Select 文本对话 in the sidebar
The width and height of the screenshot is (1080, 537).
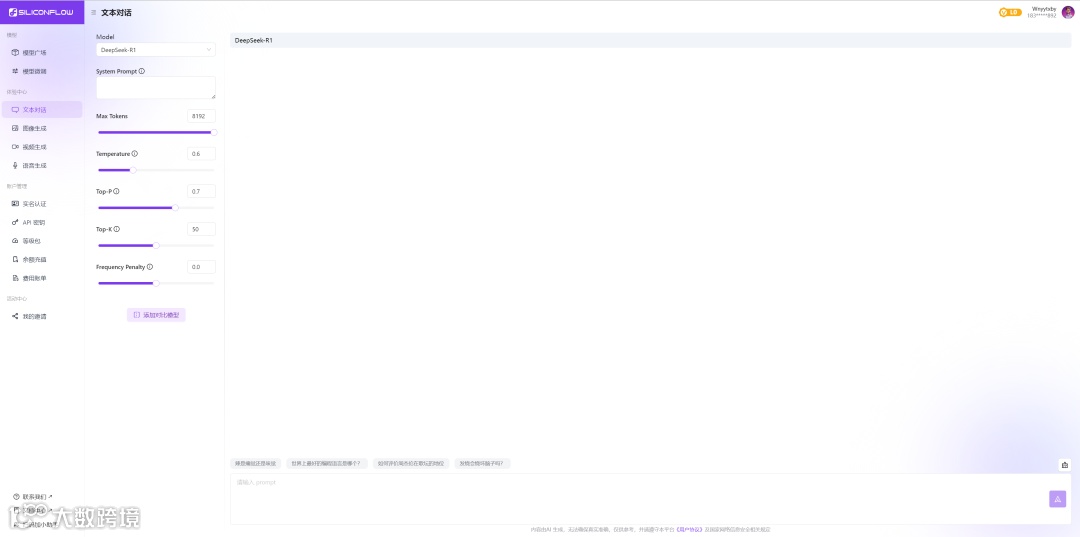(42, 109)
